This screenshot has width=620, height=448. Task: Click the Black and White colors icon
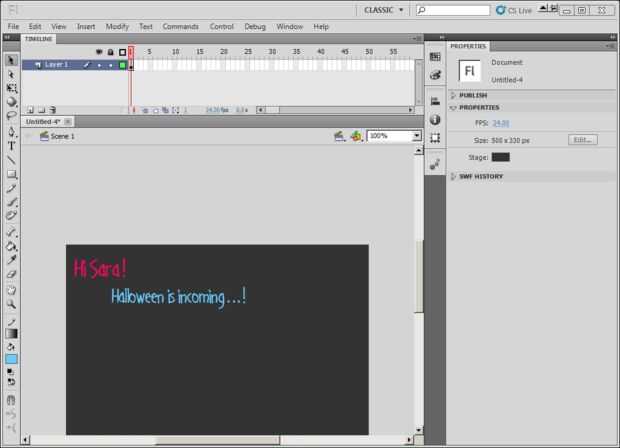(11, 372)
